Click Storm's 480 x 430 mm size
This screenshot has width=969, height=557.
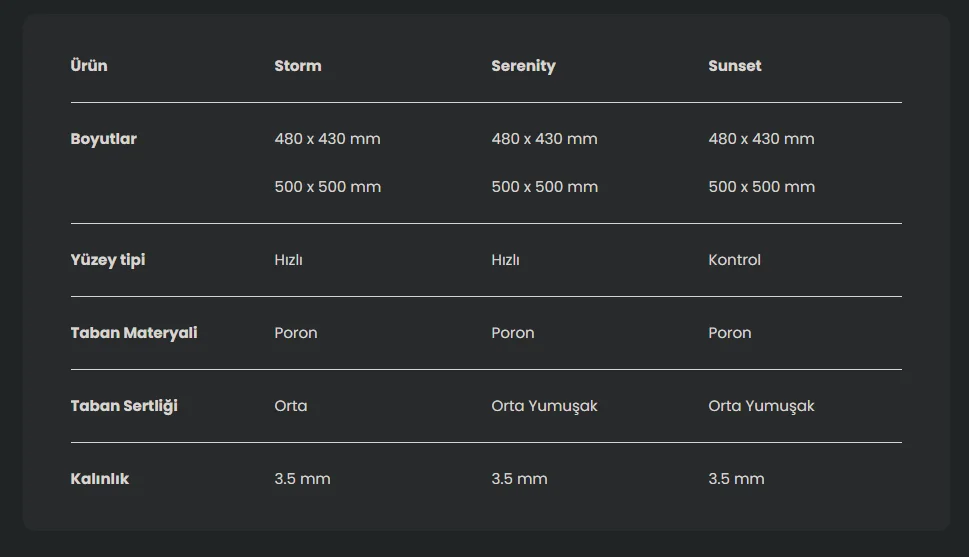(x=327, y=139)
